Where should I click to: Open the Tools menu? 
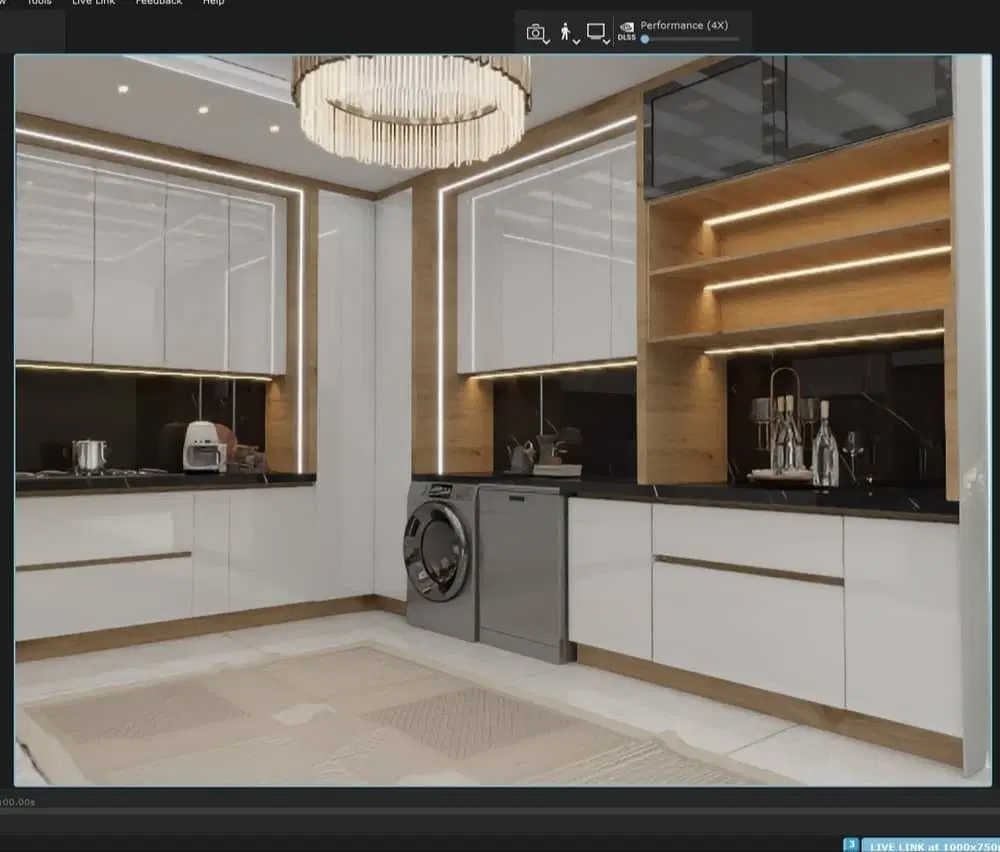pos(39,3)
